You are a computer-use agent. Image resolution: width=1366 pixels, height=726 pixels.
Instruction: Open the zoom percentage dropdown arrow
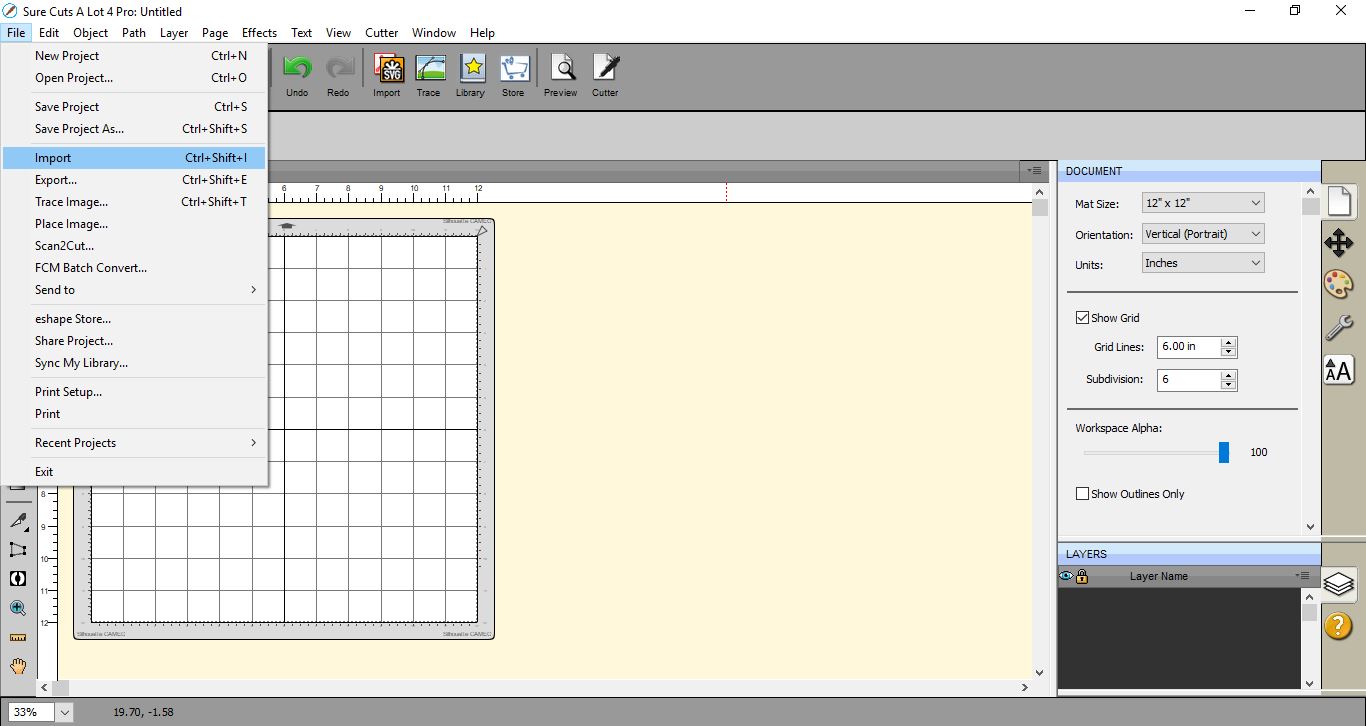pyautogui.click(x=65, y=712)
